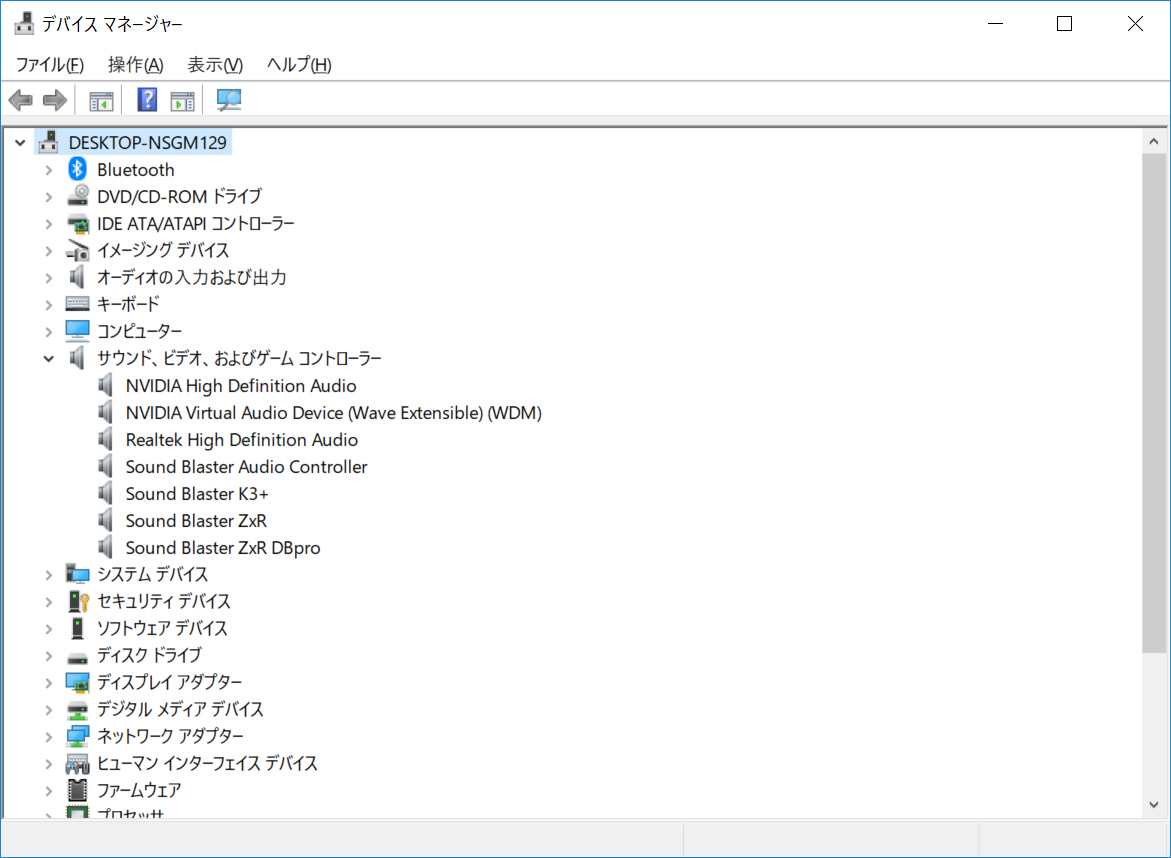Expand the IDE ATA/ATAPI コントローラー category

coord(49,224)
